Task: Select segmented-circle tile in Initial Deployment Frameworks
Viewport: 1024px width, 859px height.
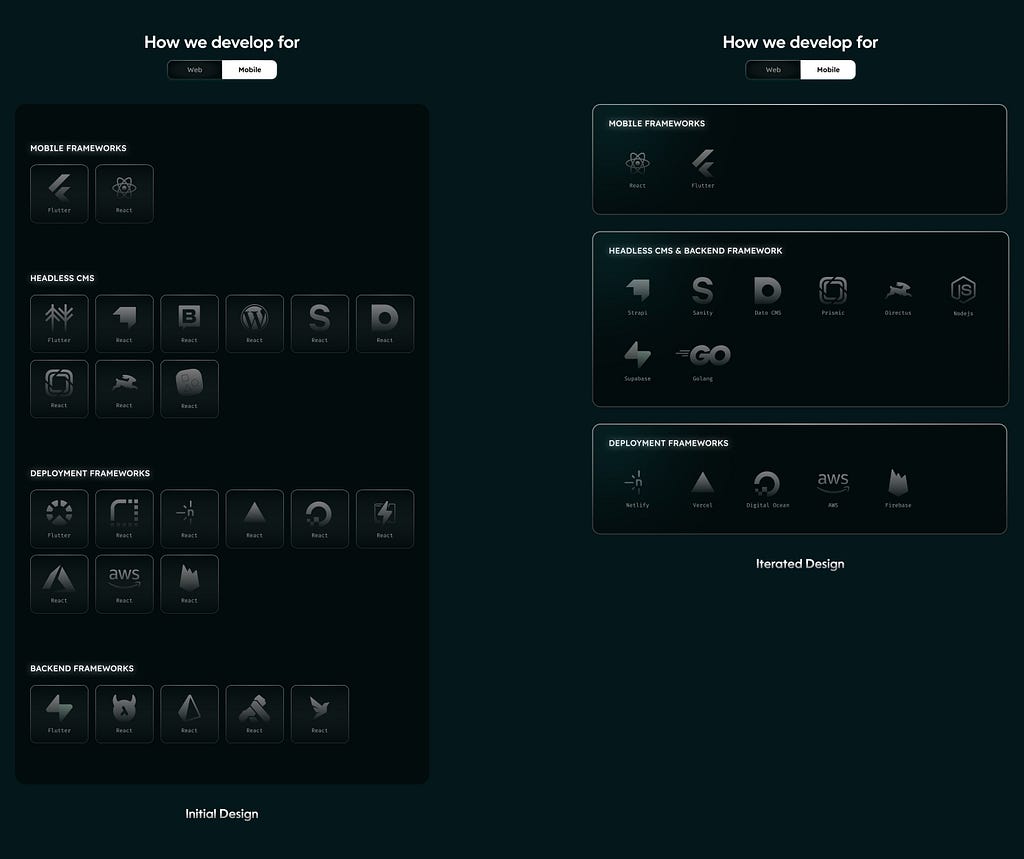Action: point(59,519)
